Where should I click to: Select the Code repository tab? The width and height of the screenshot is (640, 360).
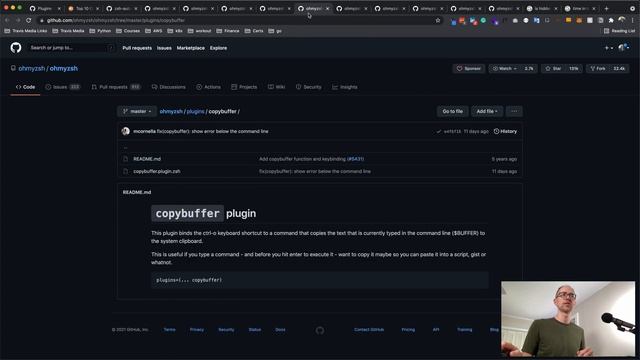(25, 87)
